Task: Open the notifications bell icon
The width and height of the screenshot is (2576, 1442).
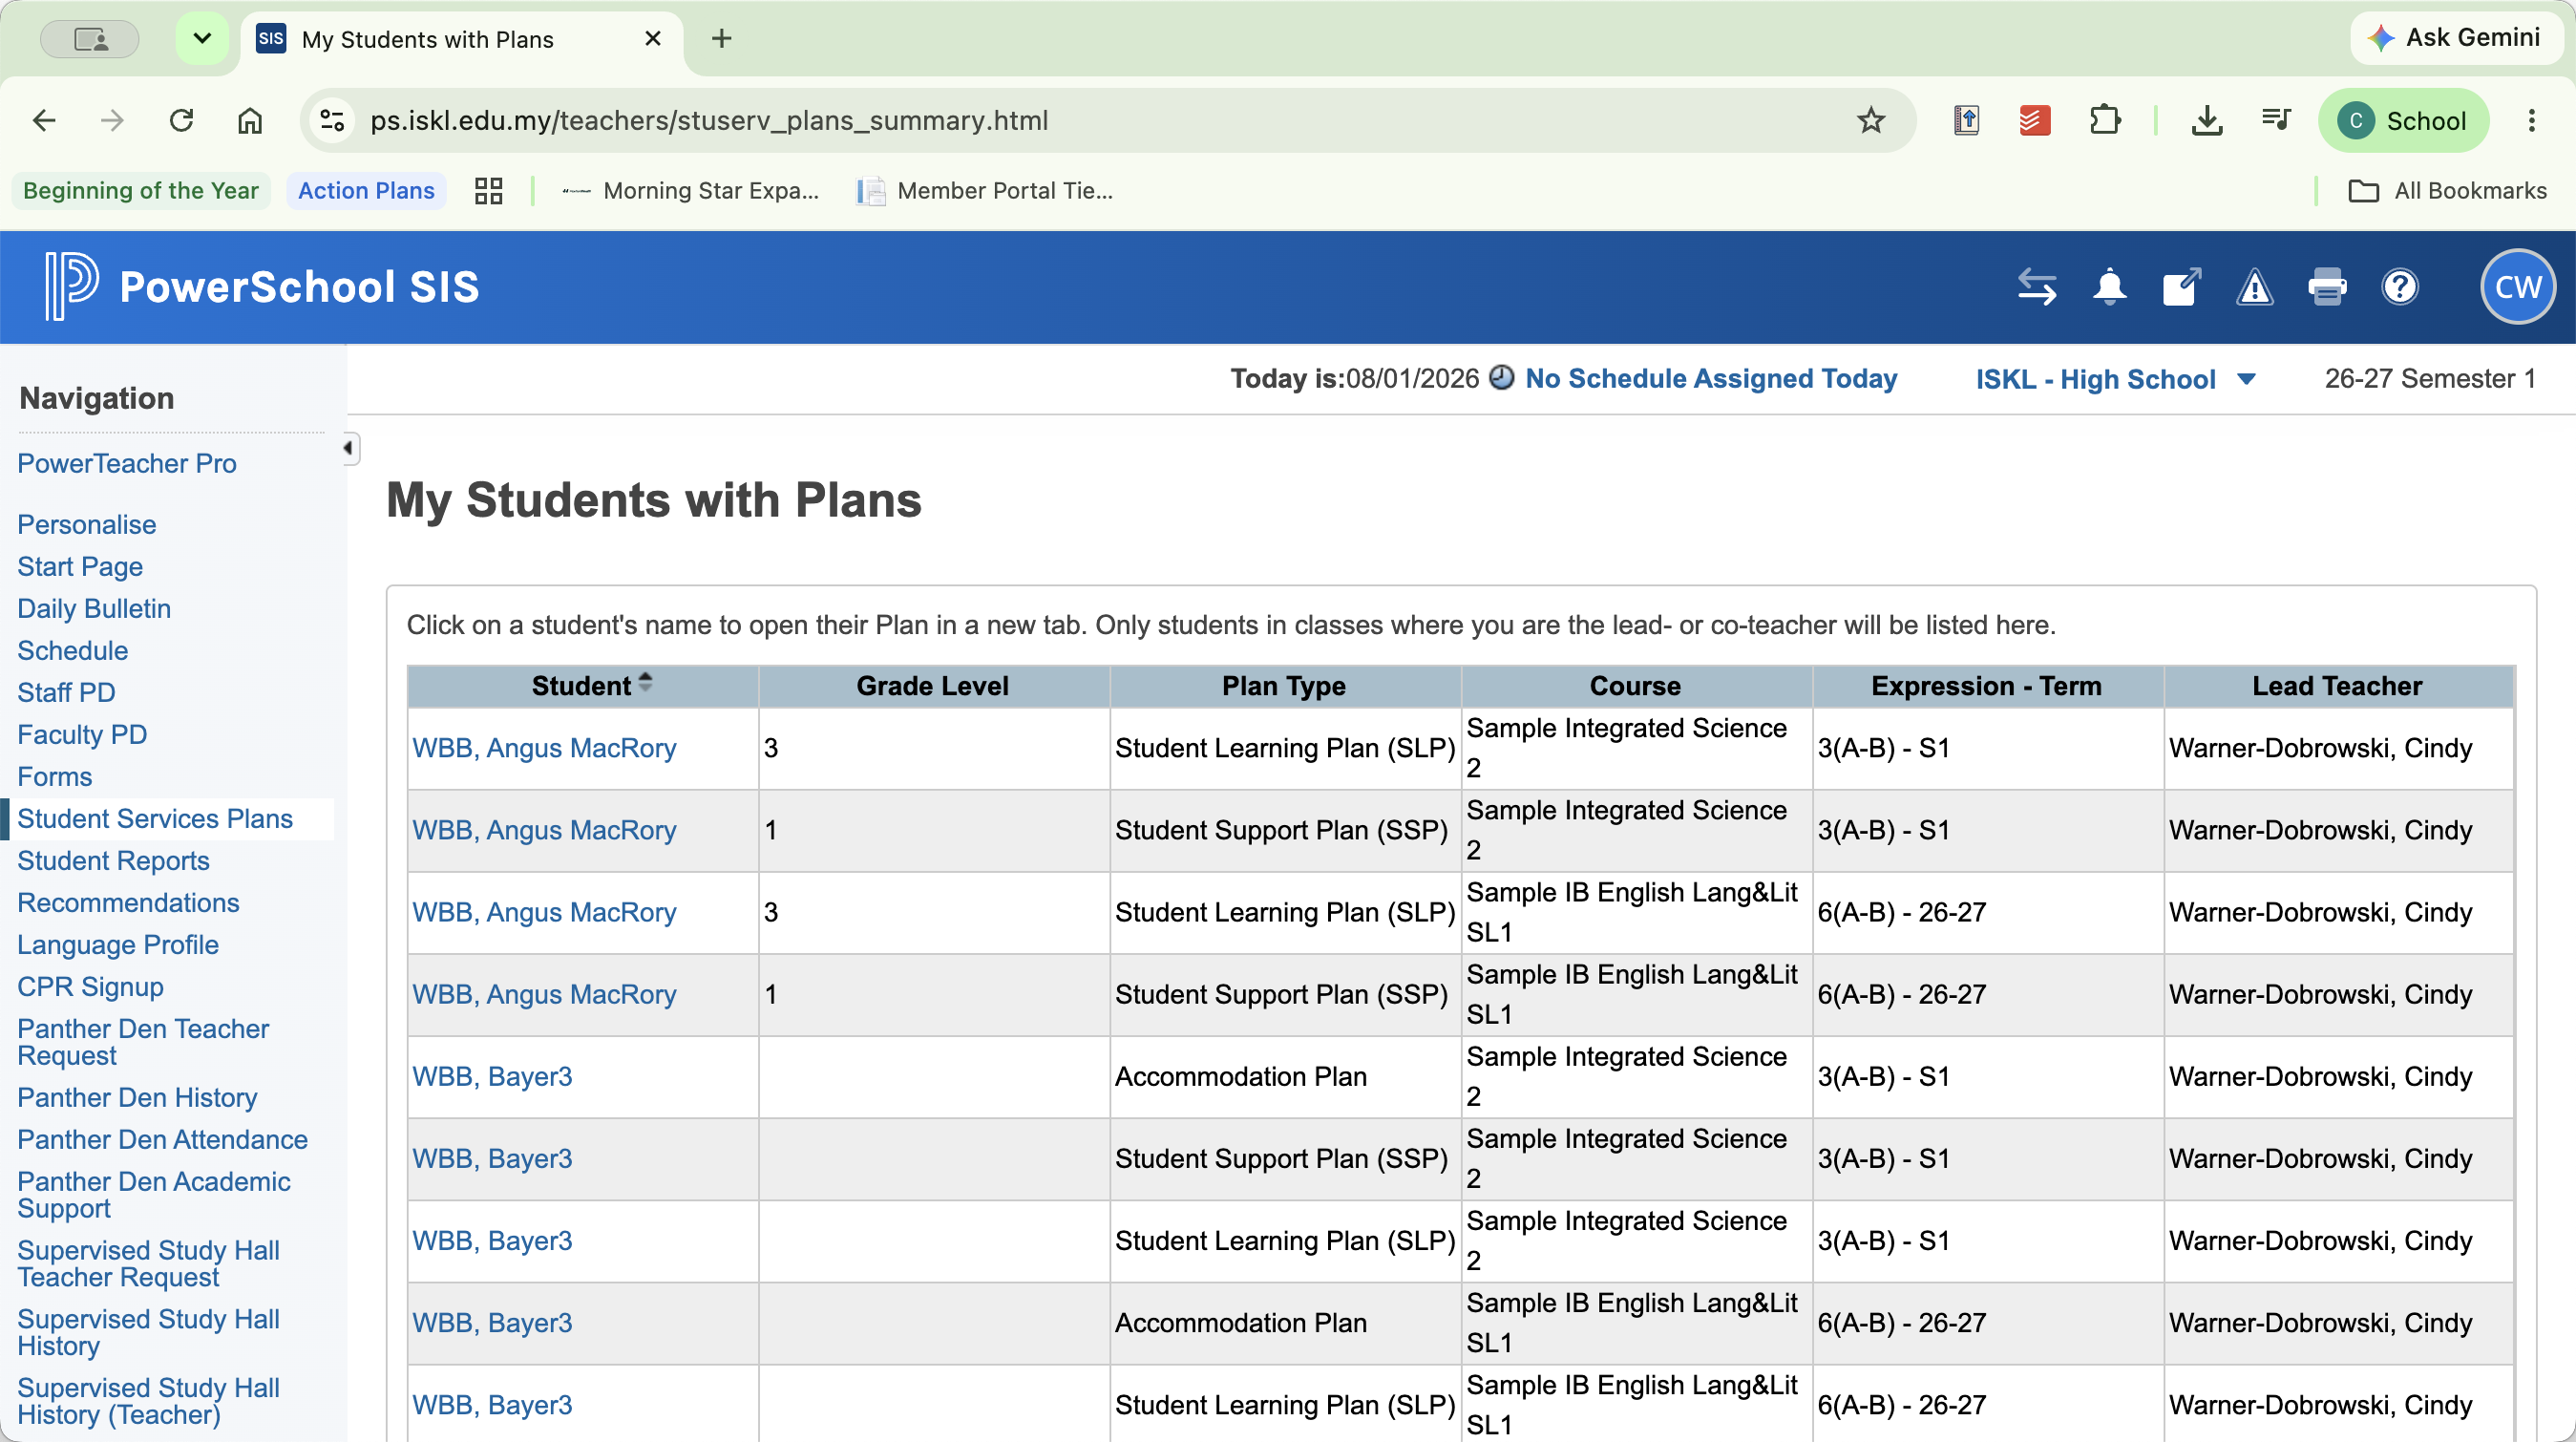Action: pyautogui.click(x=2109, y=287)
